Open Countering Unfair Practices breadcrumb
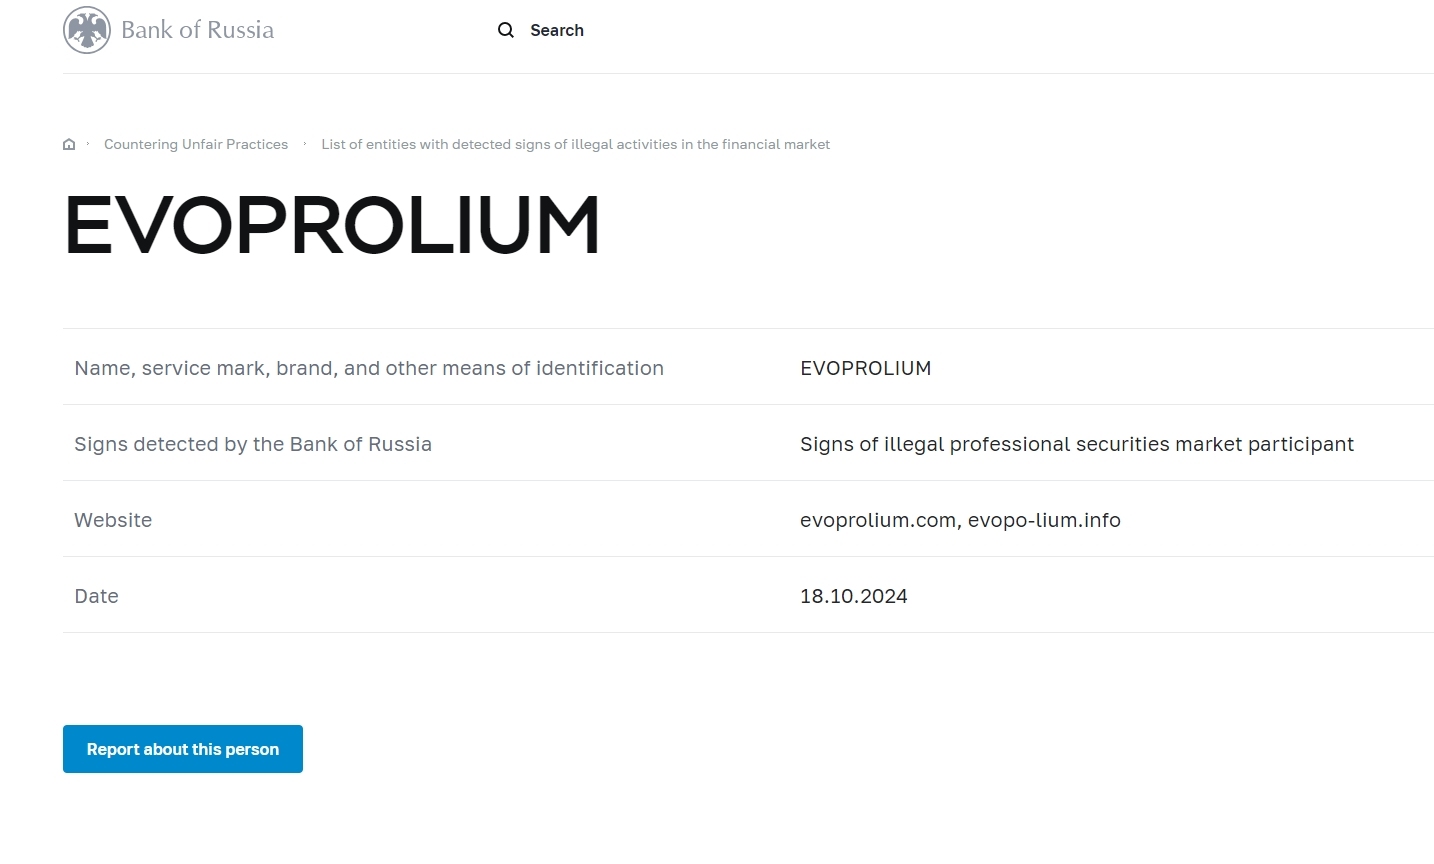1434x864 pixels. (196, 144)
